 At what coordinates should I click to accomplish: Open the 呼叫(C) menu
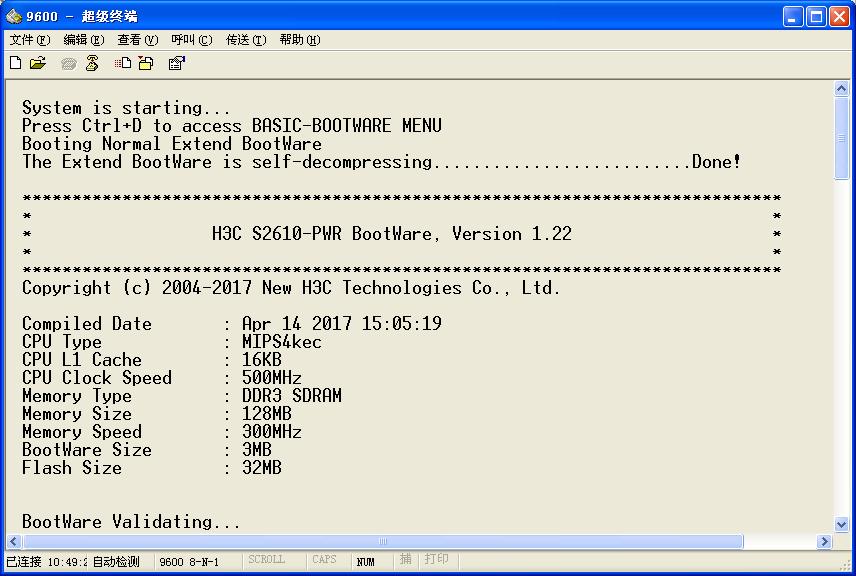(x=191, y=40)
